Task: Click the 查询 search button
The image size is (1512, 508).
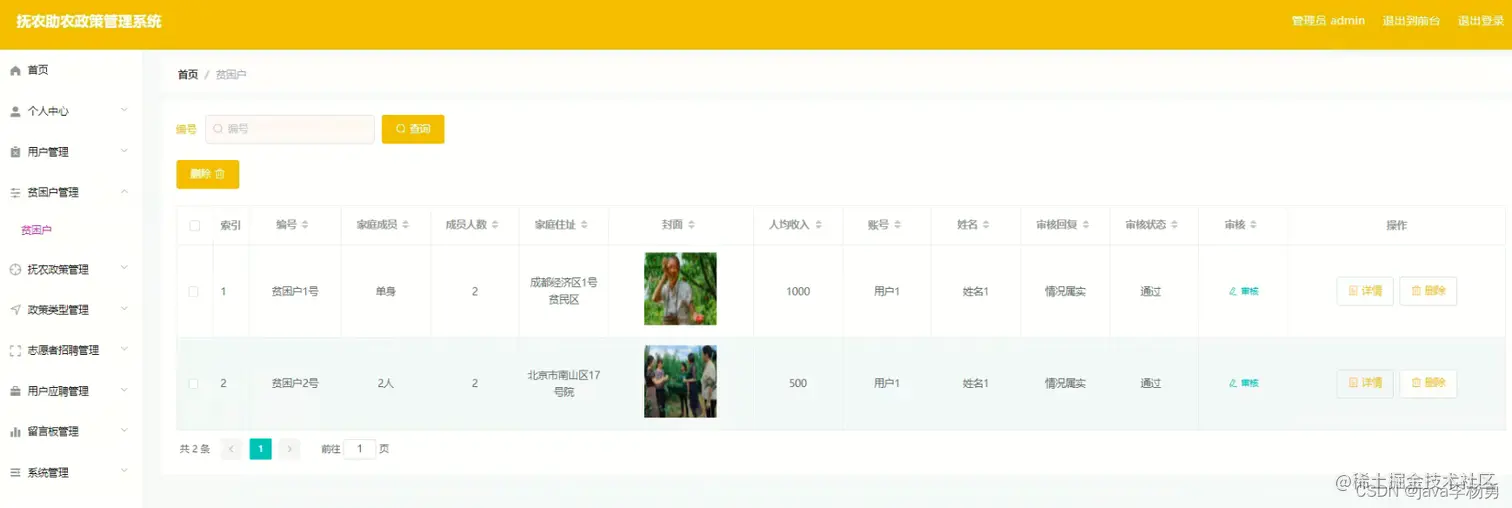Action: (x=413, y=129)
